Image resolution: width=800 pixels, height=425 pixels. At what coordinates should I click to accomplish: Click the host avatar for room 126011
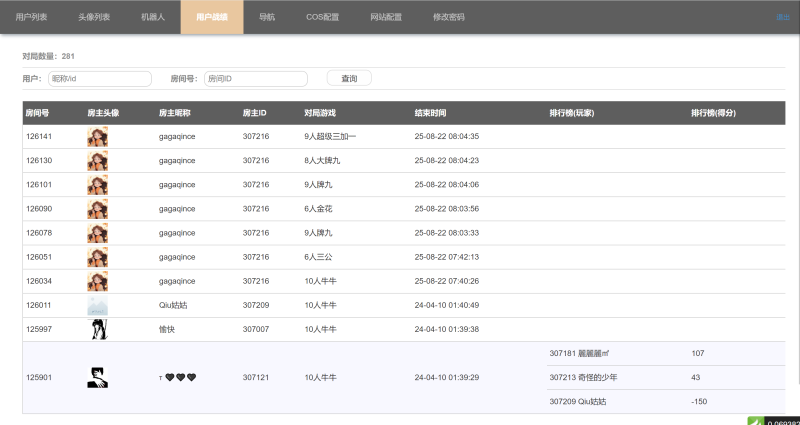(x=97, y=305)
